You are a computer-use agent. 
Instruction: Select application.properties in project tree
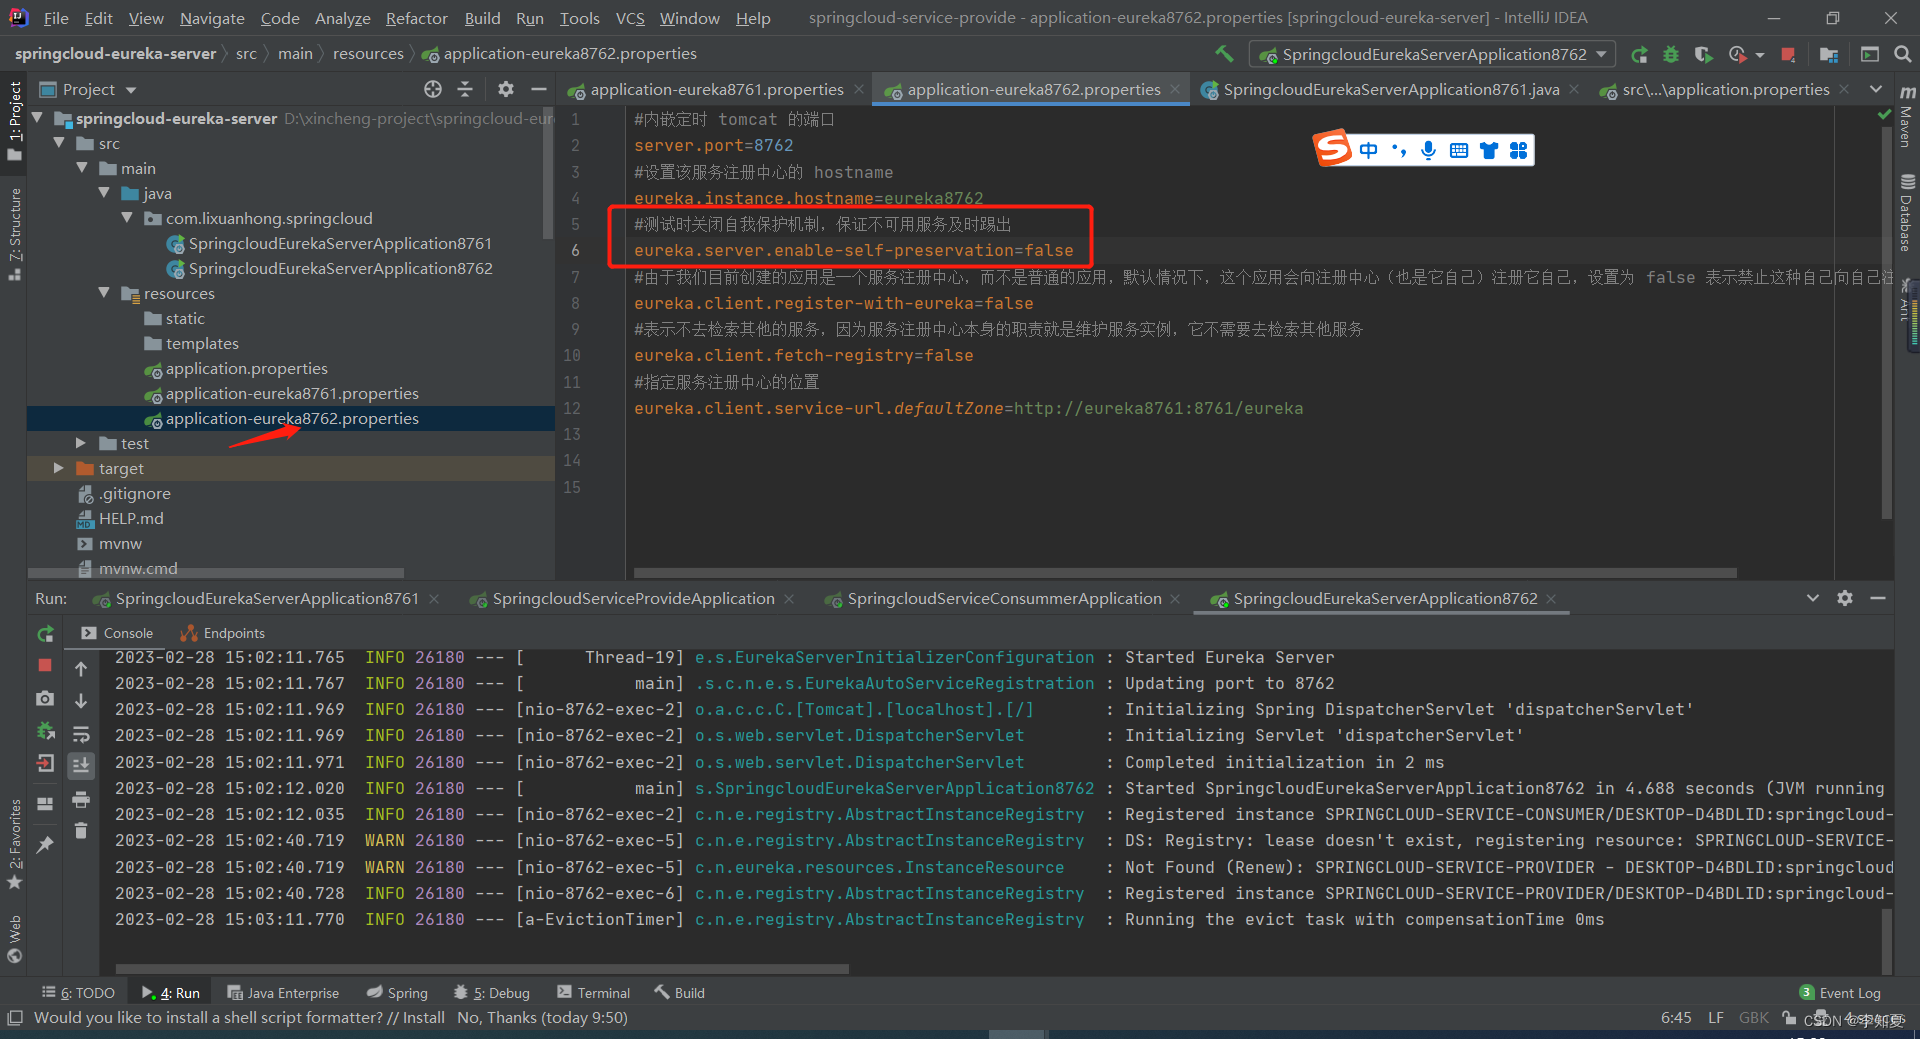(x=246, y=368)
